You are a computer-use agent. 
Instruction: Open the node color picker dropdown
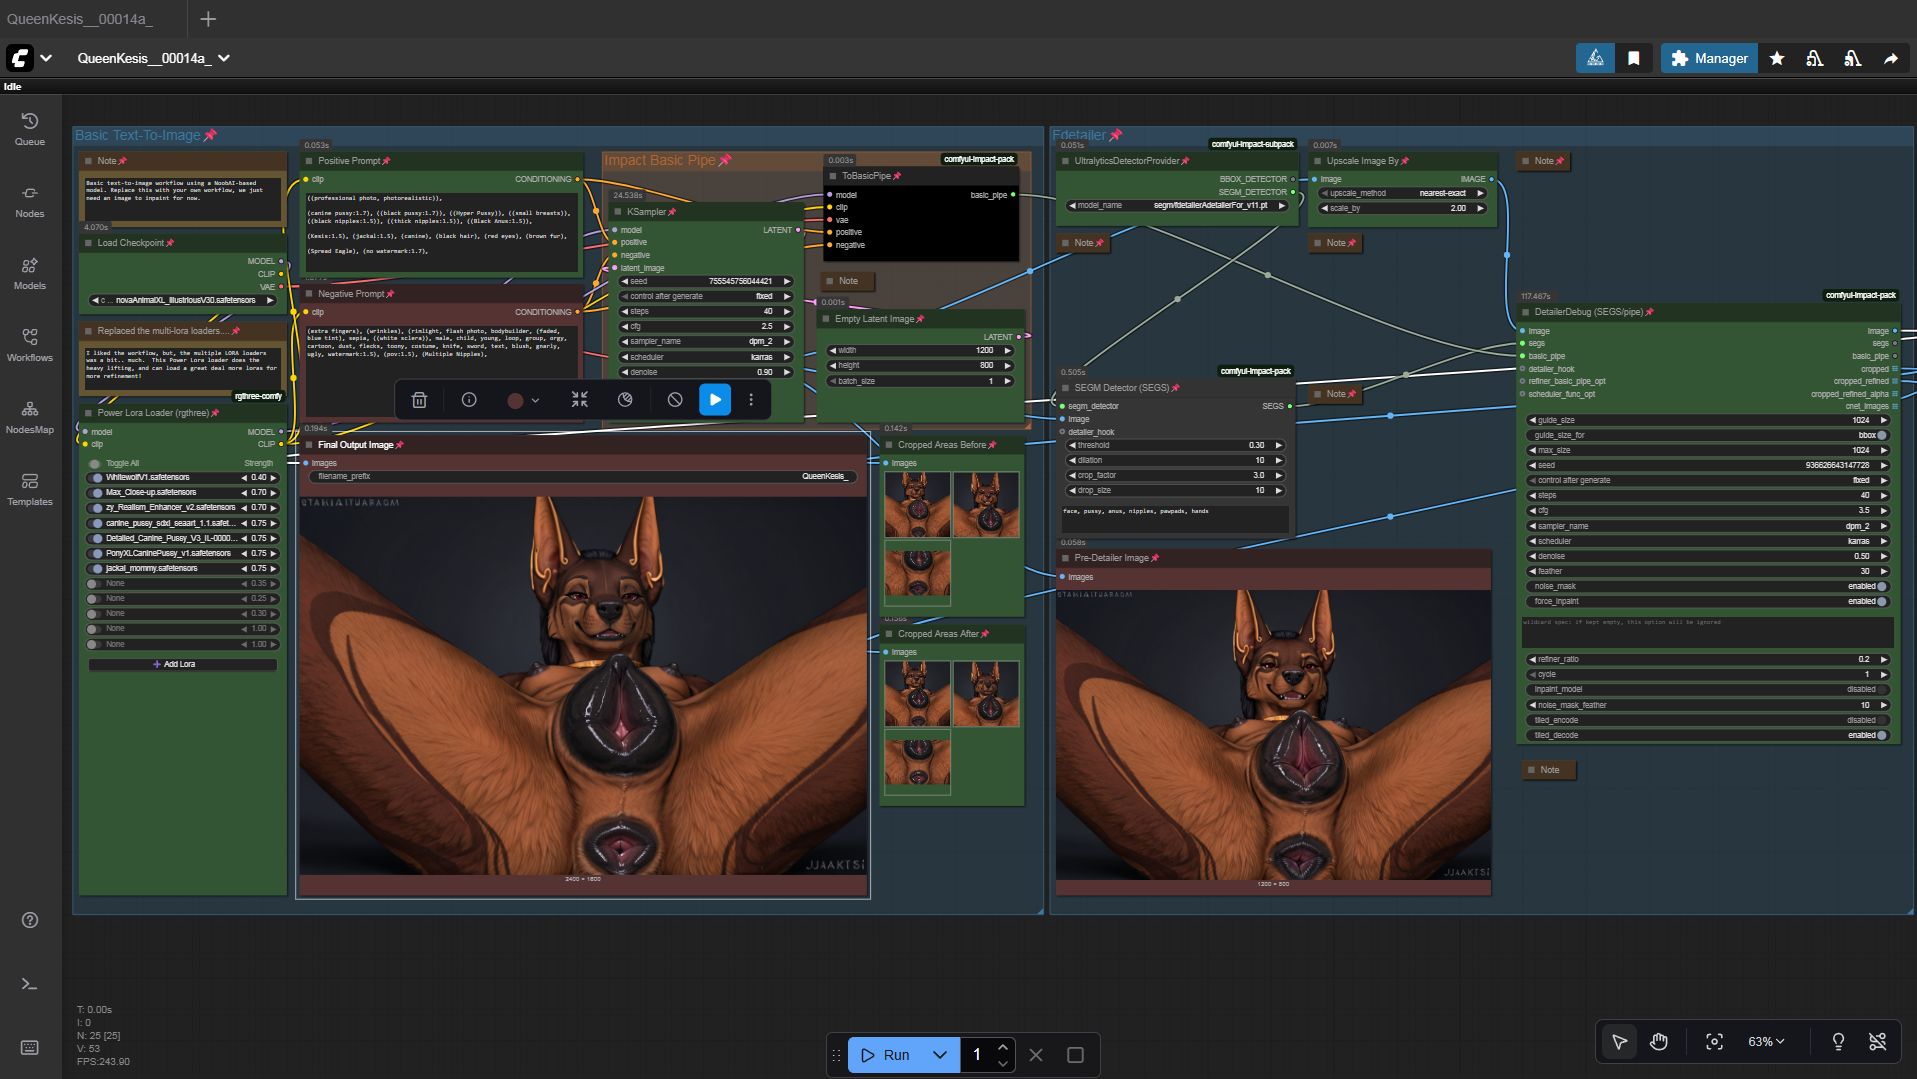(x=523, y=400)
